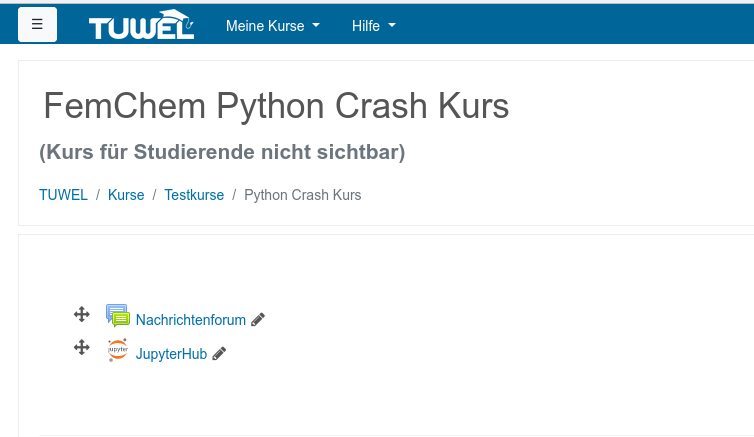Click the FemChem Python Crash Kurs heading
Screen dimensions: 754x437
tap(276, 106)
